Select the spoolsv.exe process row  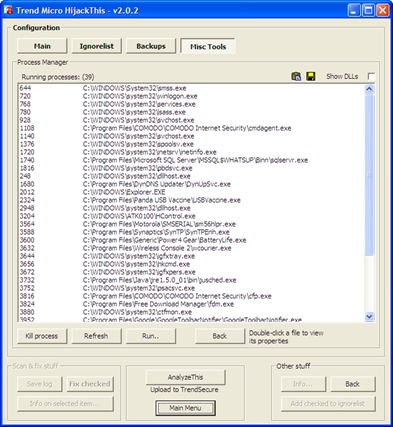pos(192,144)
